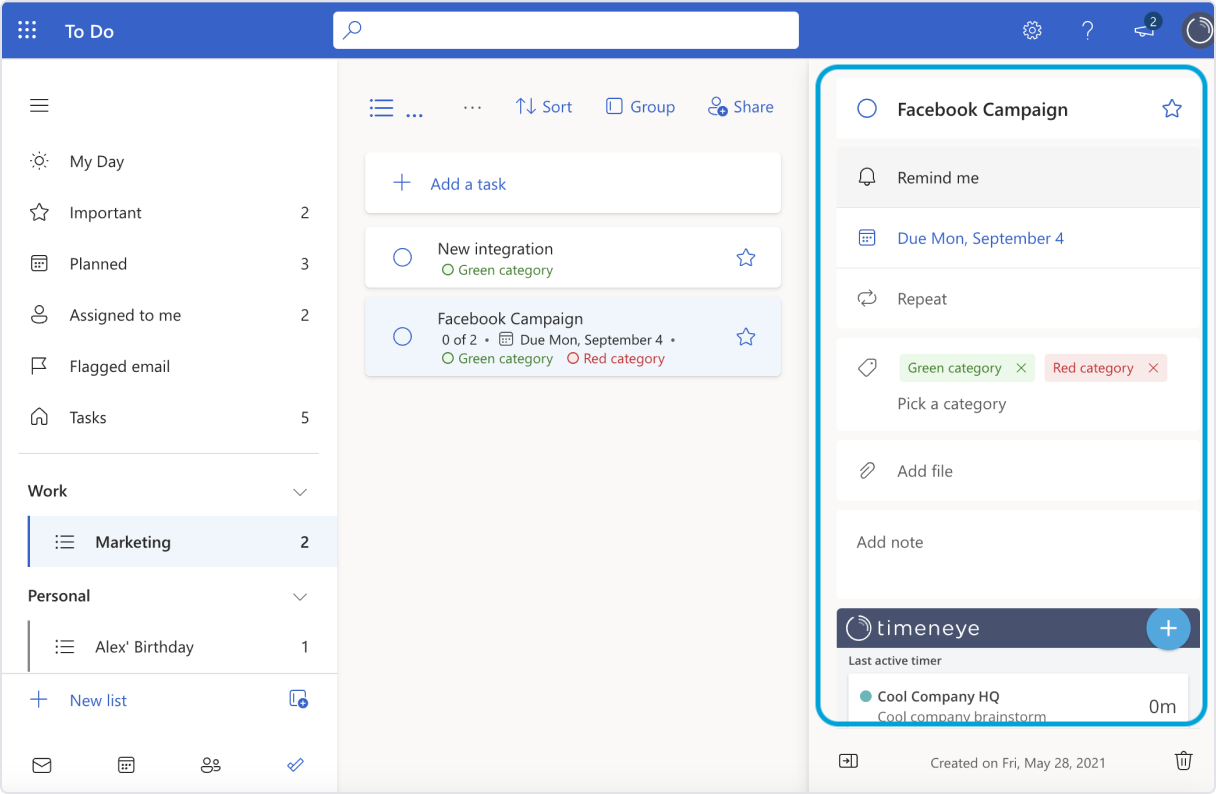Mark the Facebook Campaign task complete
This screenshot has width=1216, height=794.
pyautogui.click(x=403, y=337)
